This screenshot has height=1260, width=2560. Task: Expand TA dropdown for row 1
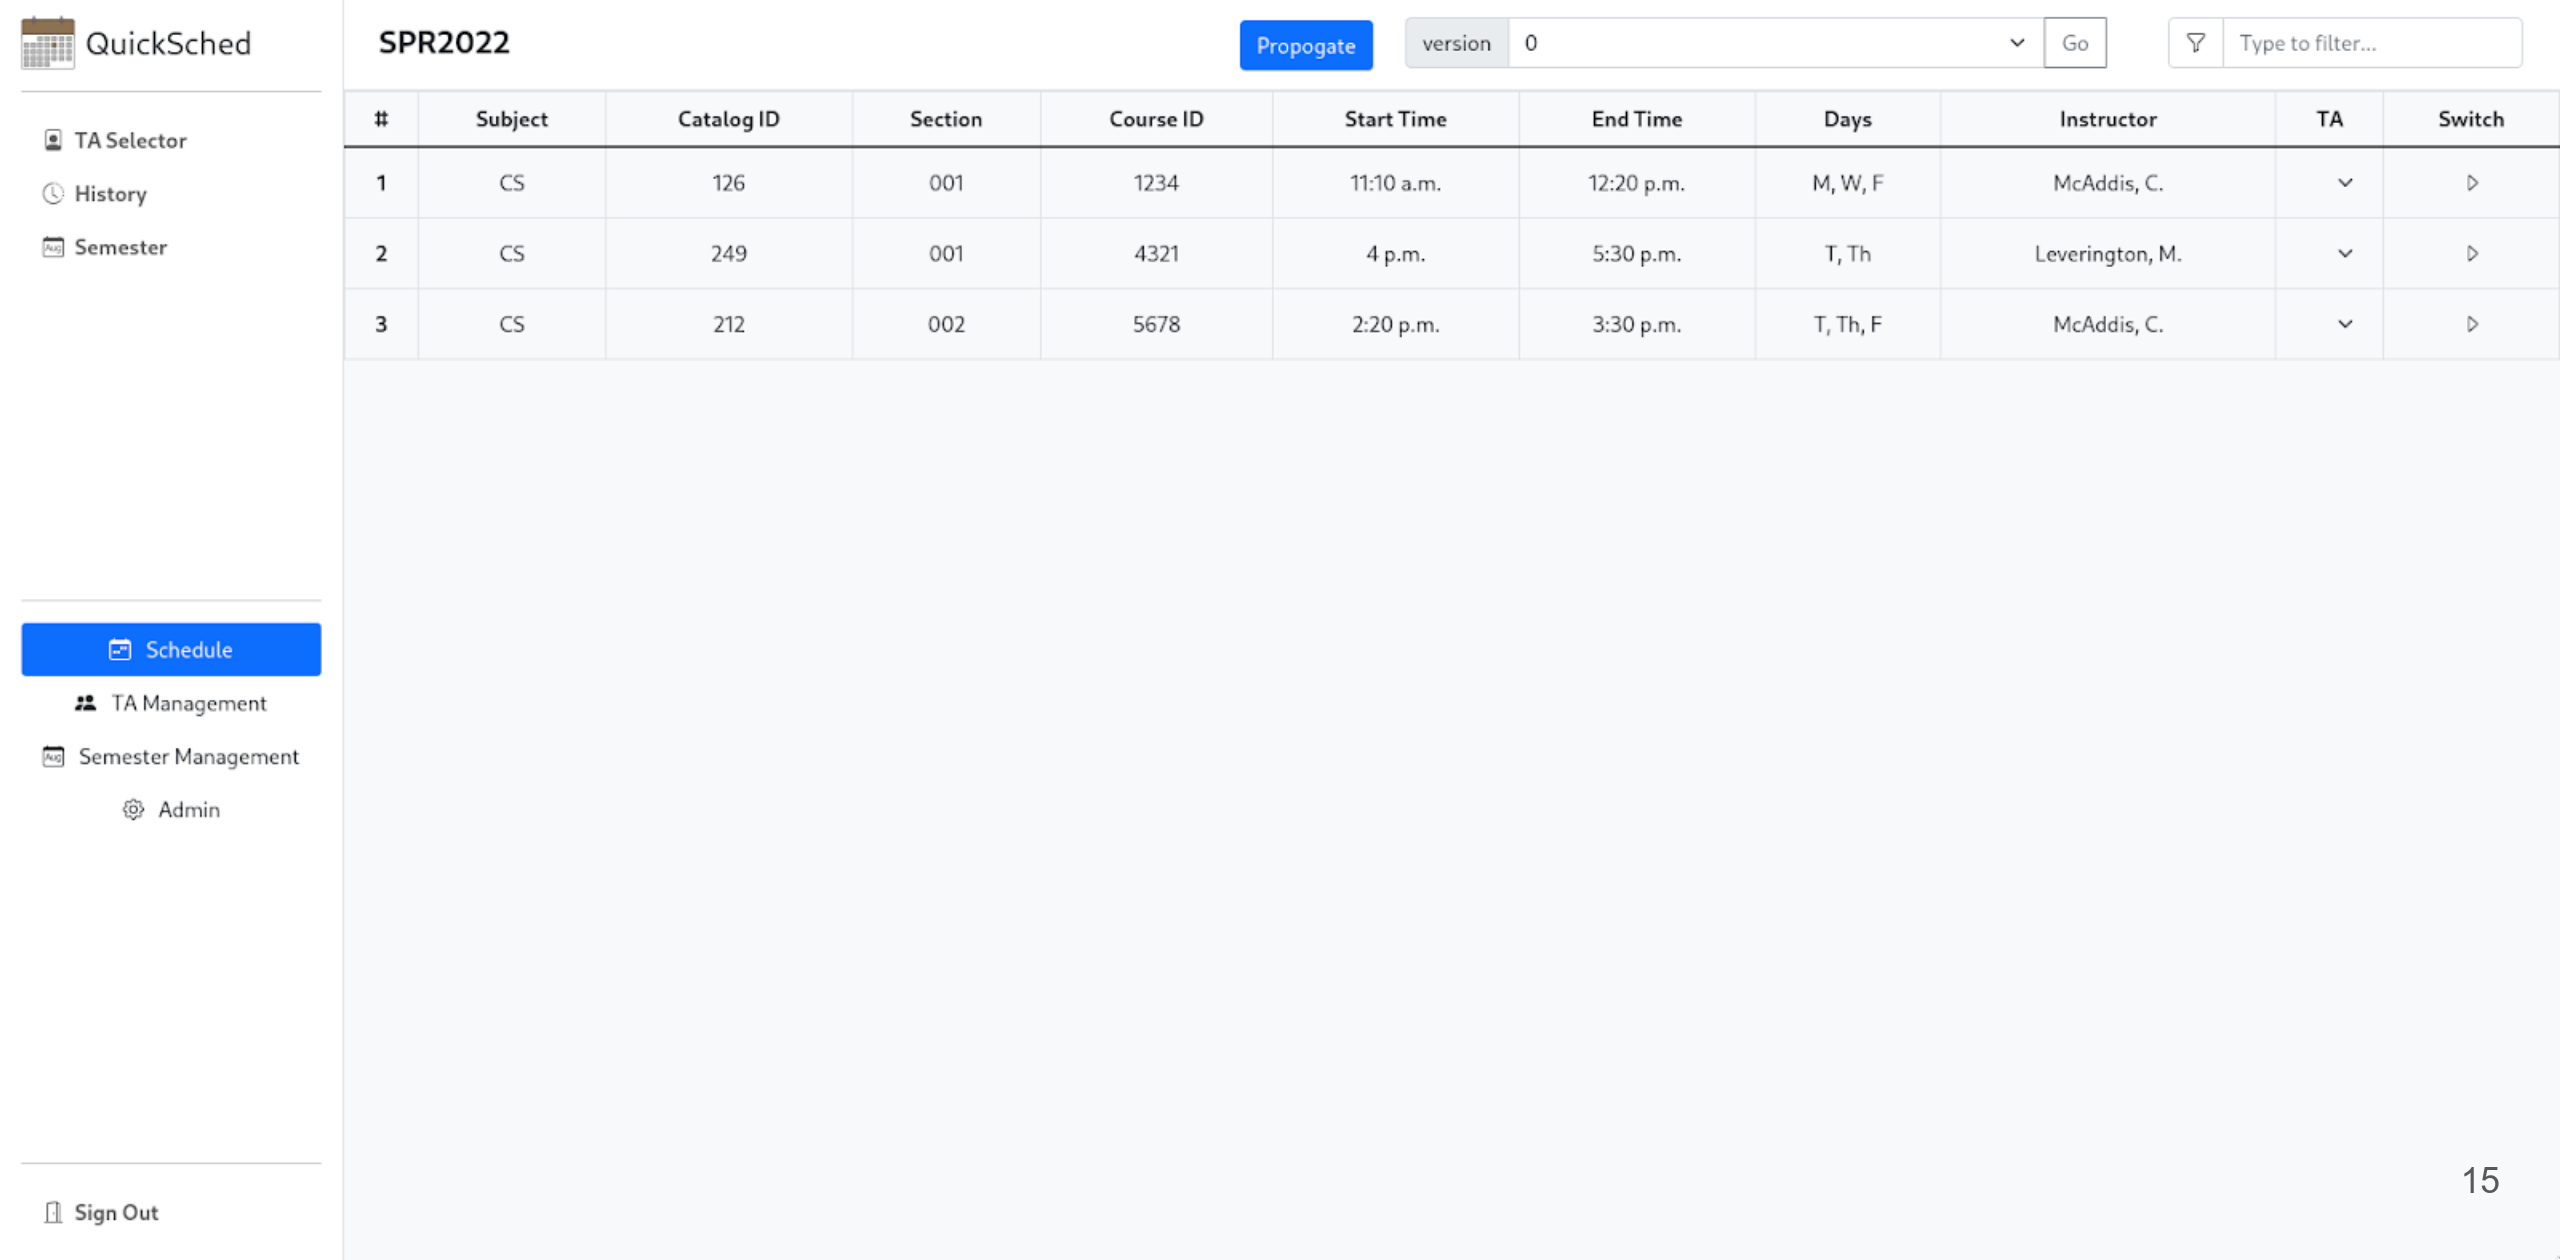(x=2344, y=183)
